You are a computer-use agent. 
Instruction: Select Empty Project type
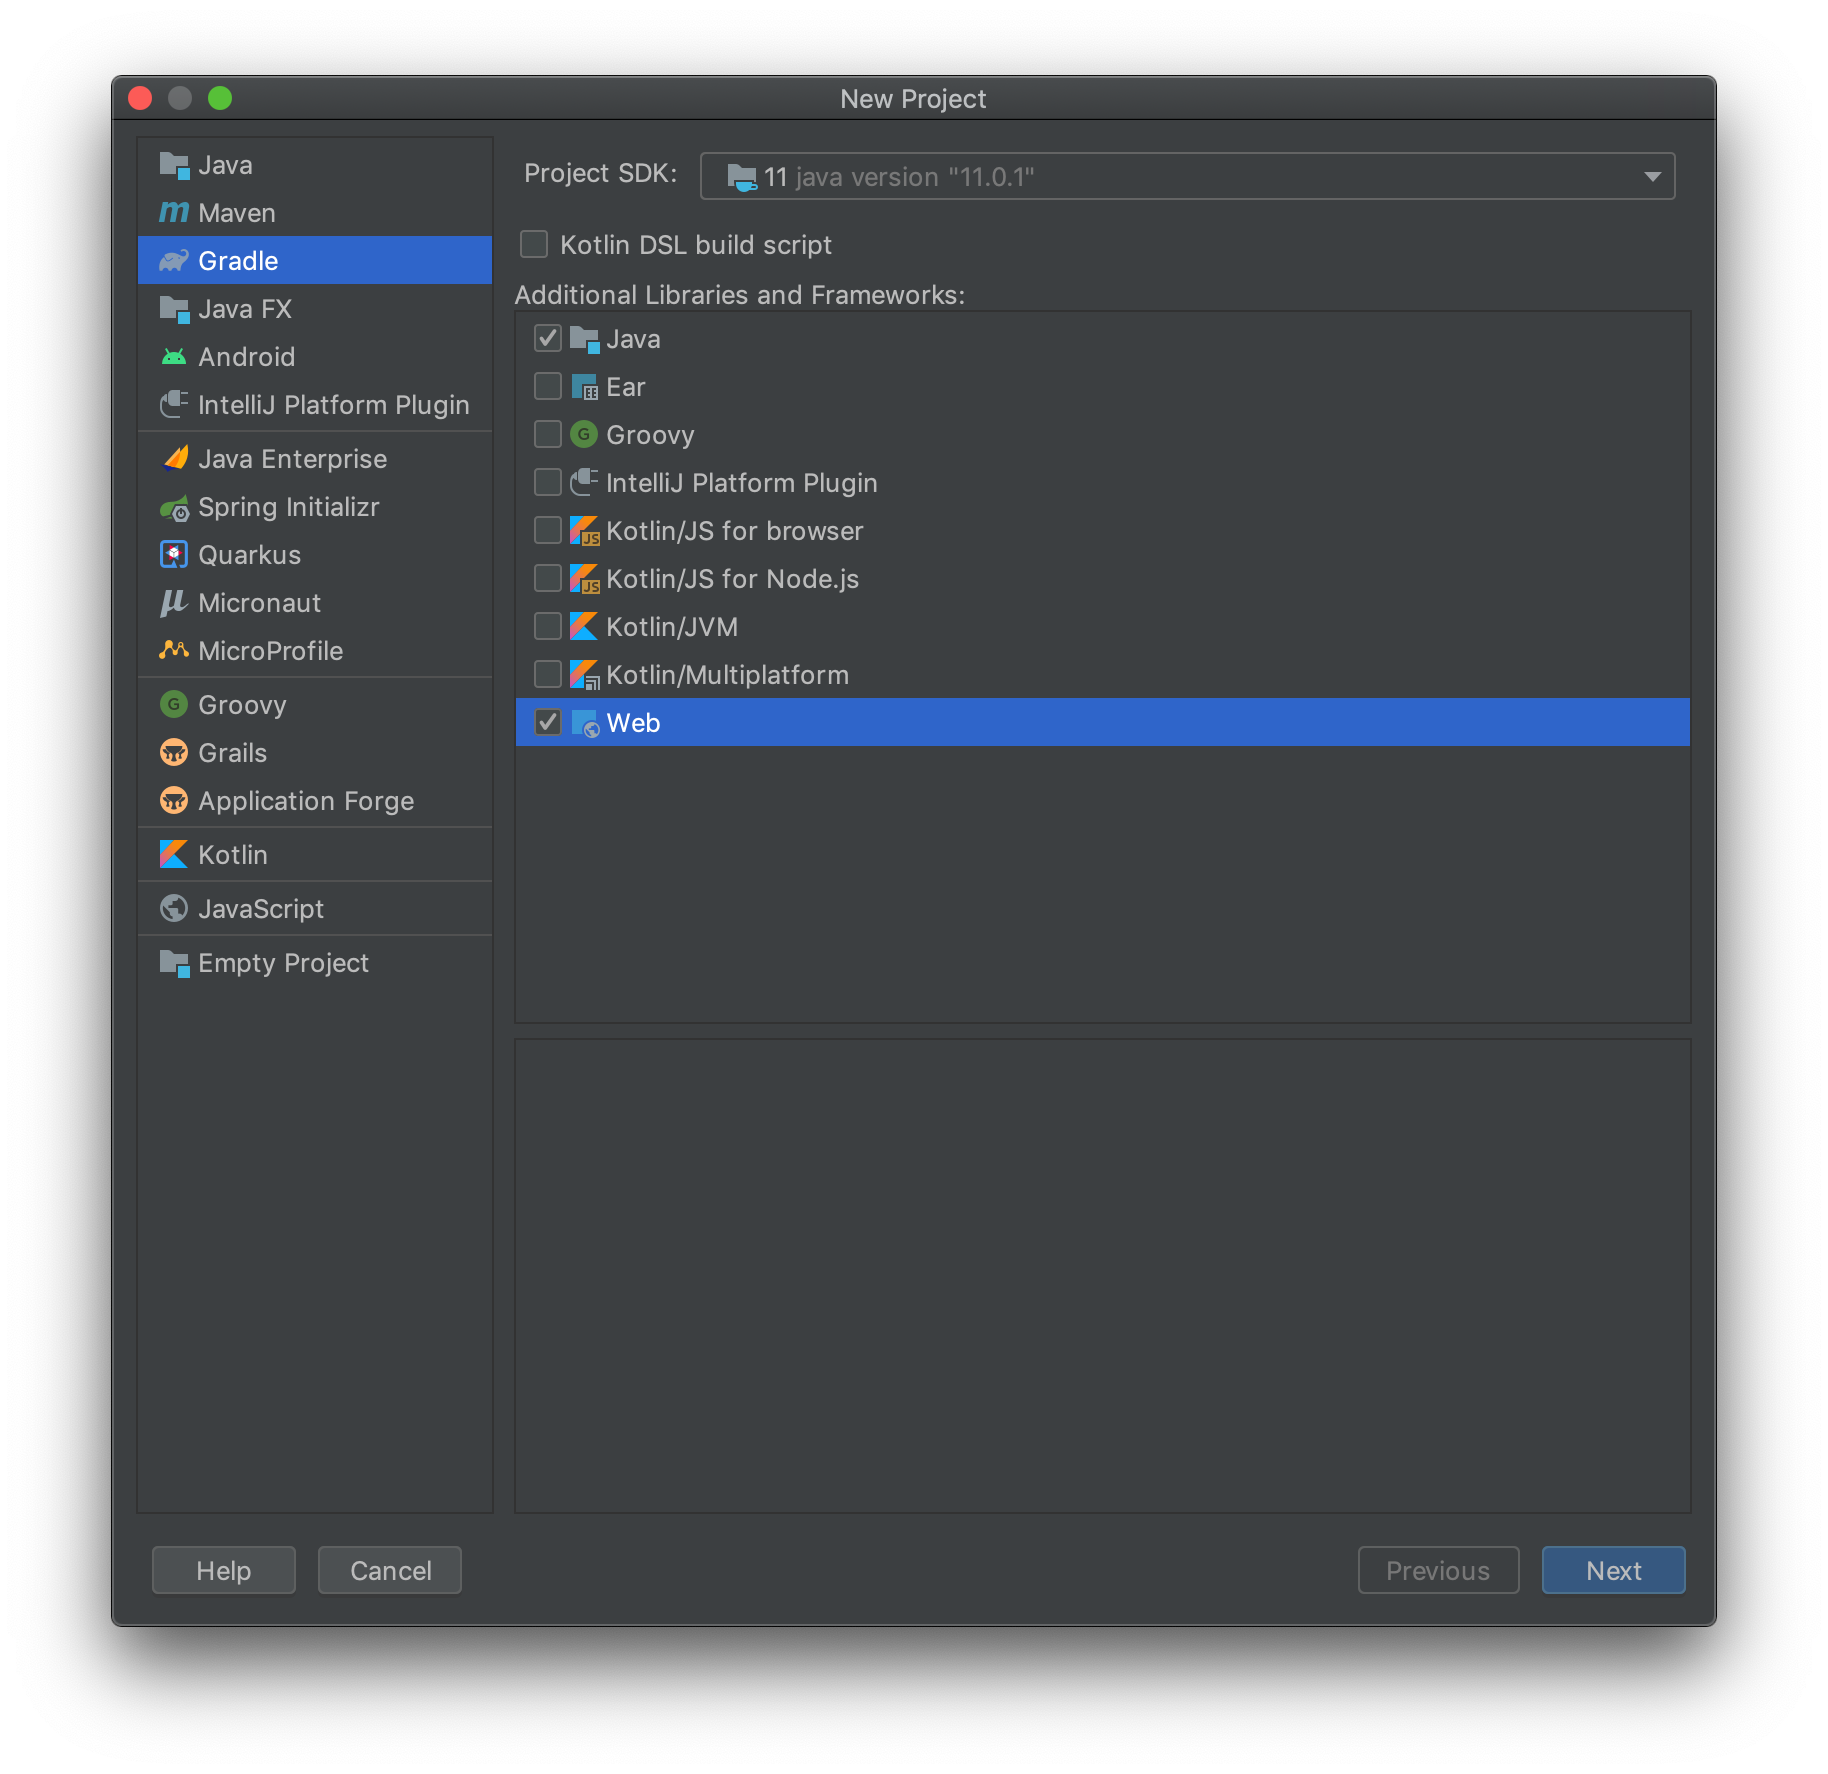pos(315,963)
